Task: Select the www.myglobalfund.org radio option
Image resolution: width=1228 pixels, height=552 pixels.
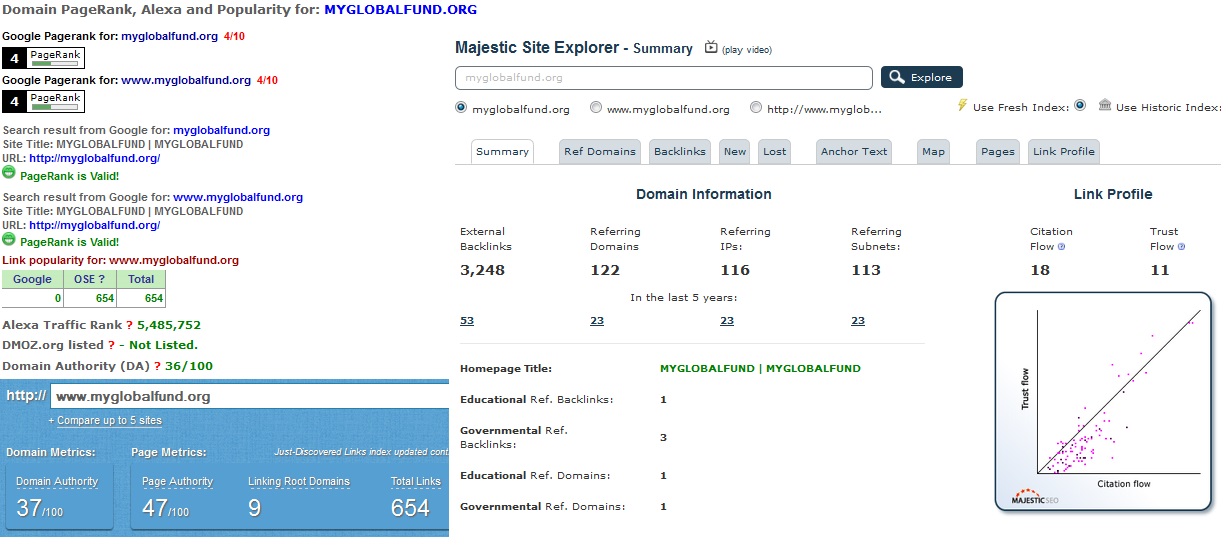Action: [x=596, y=108]
